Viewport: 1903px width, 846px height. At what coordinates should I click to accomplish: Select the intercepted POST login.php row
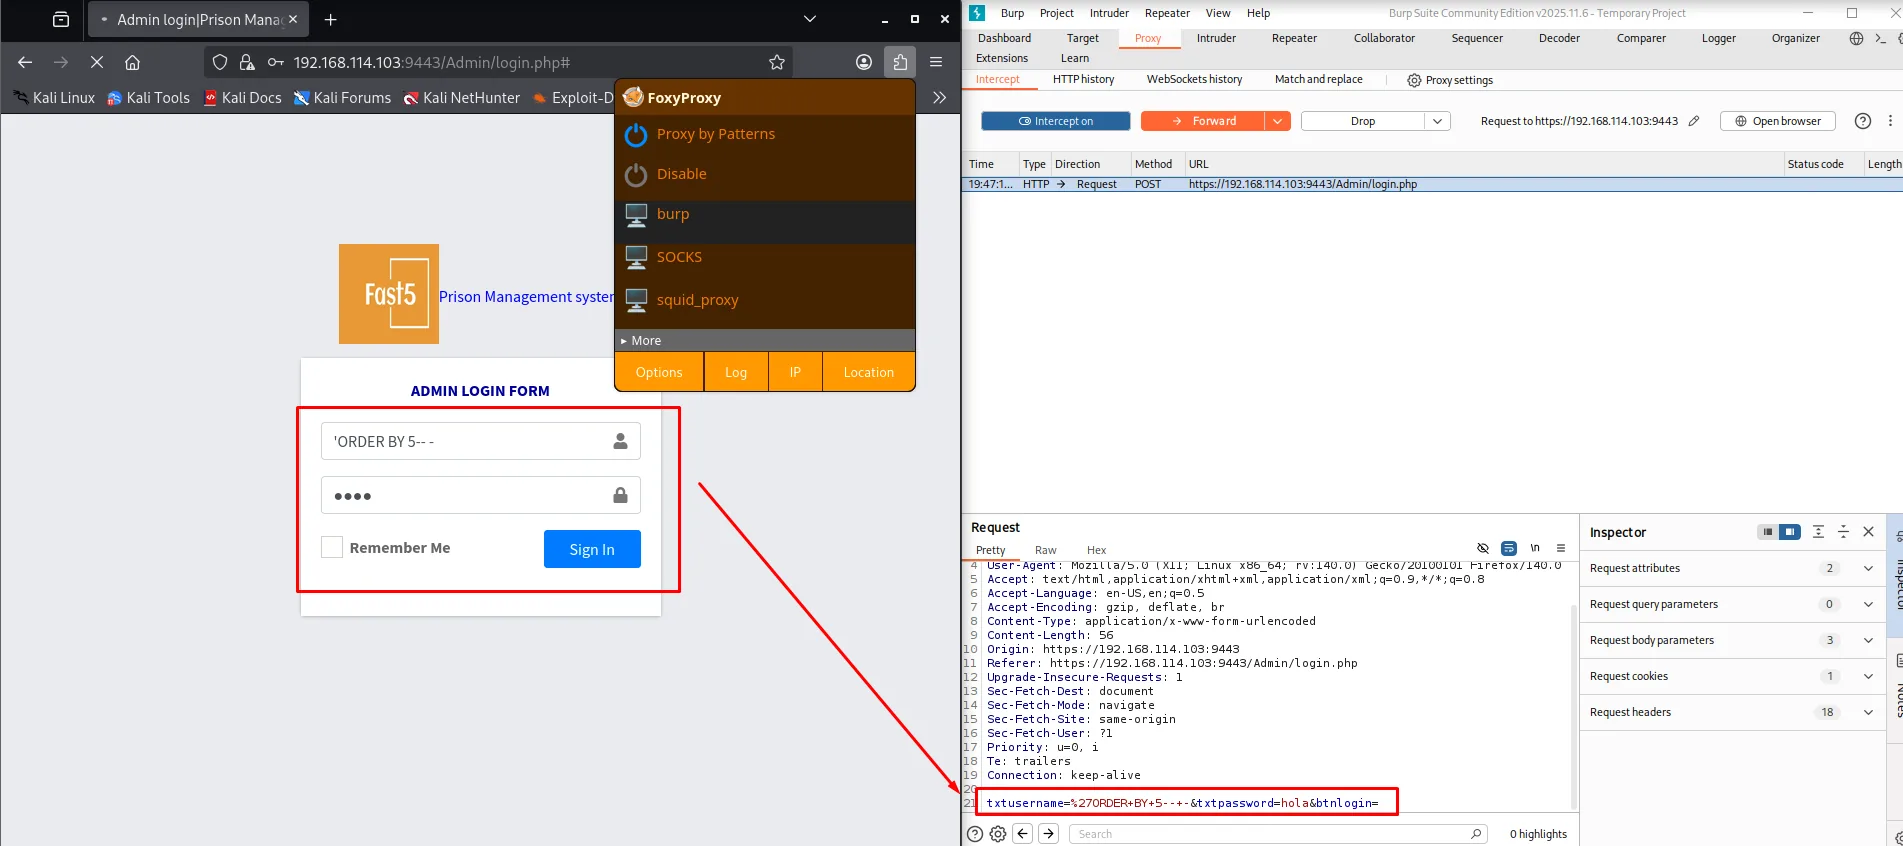pos(1431,184)
